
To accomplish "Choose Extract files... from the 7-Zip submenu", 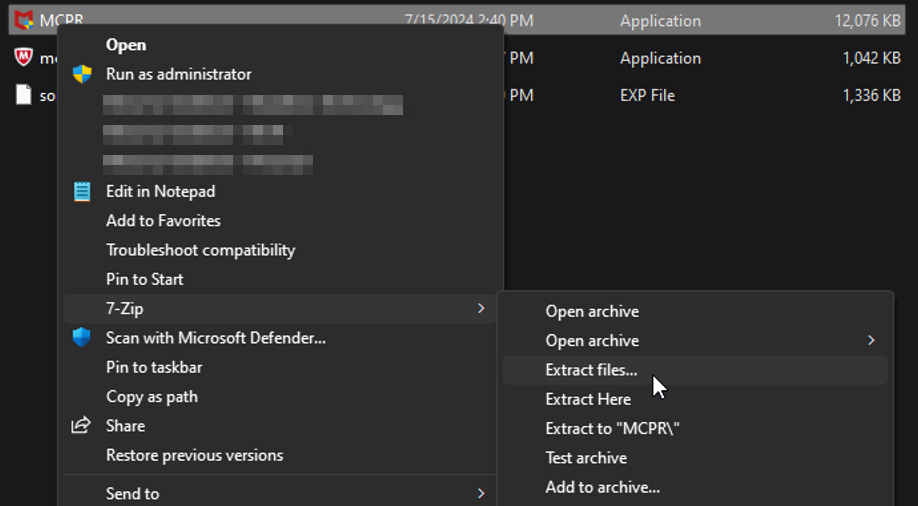I will click(591, 370).
